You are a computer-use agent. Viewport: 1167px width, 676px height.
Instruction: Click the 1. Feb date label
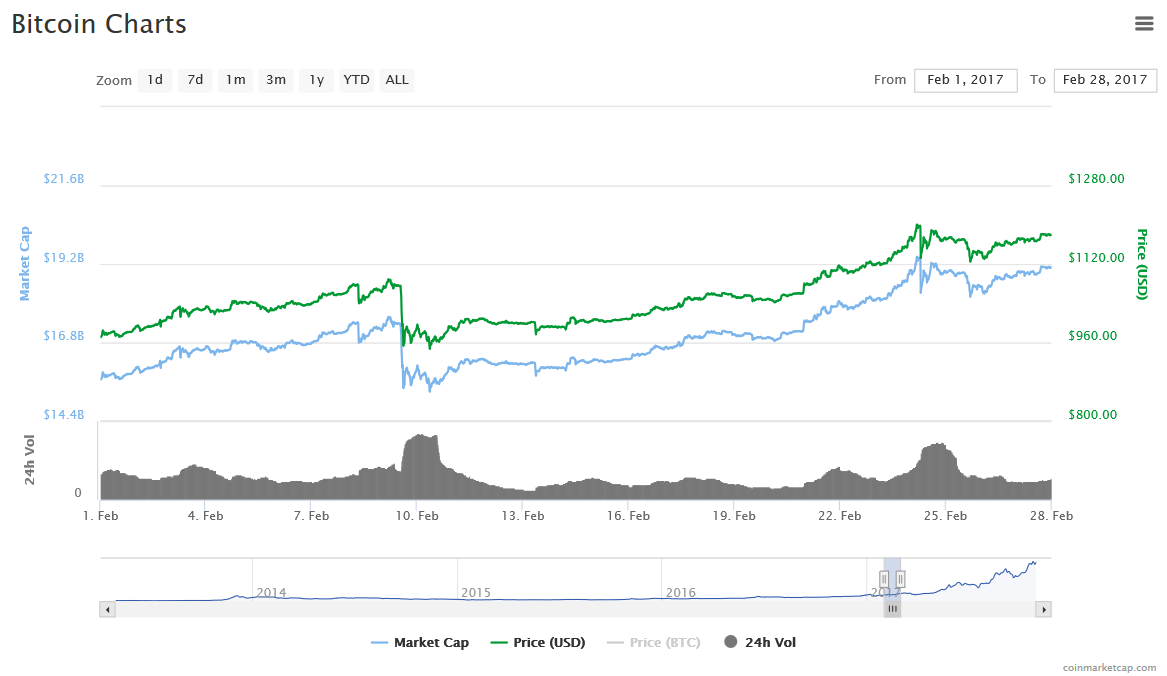pos(100,516)
